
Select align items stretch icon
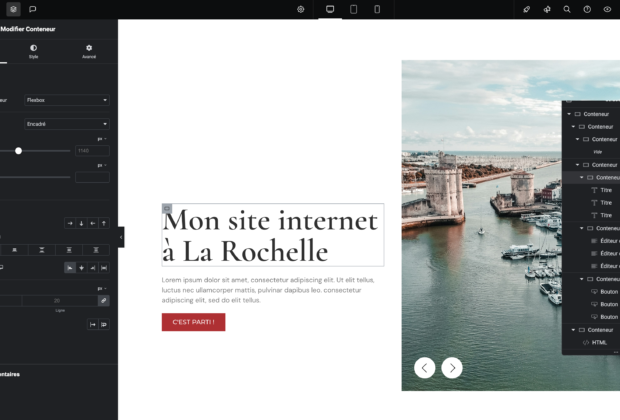coord(104,268)
